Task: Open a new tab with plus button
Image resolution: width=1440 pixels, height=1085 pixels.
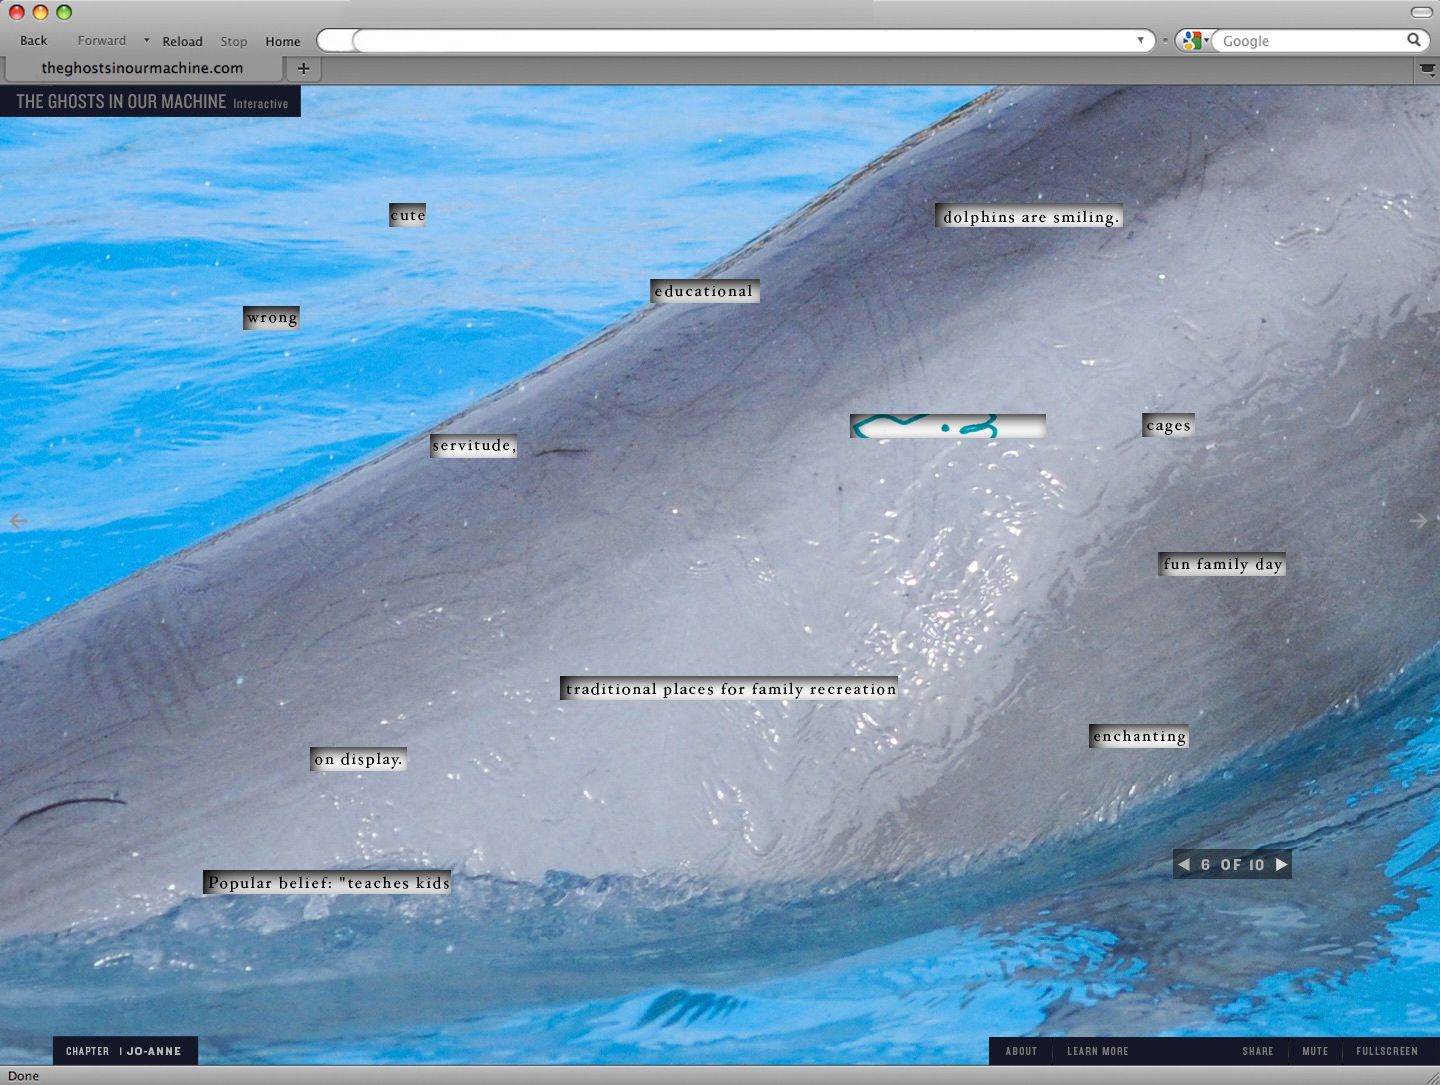Action: pyautogui.click(x=304, y=69)
